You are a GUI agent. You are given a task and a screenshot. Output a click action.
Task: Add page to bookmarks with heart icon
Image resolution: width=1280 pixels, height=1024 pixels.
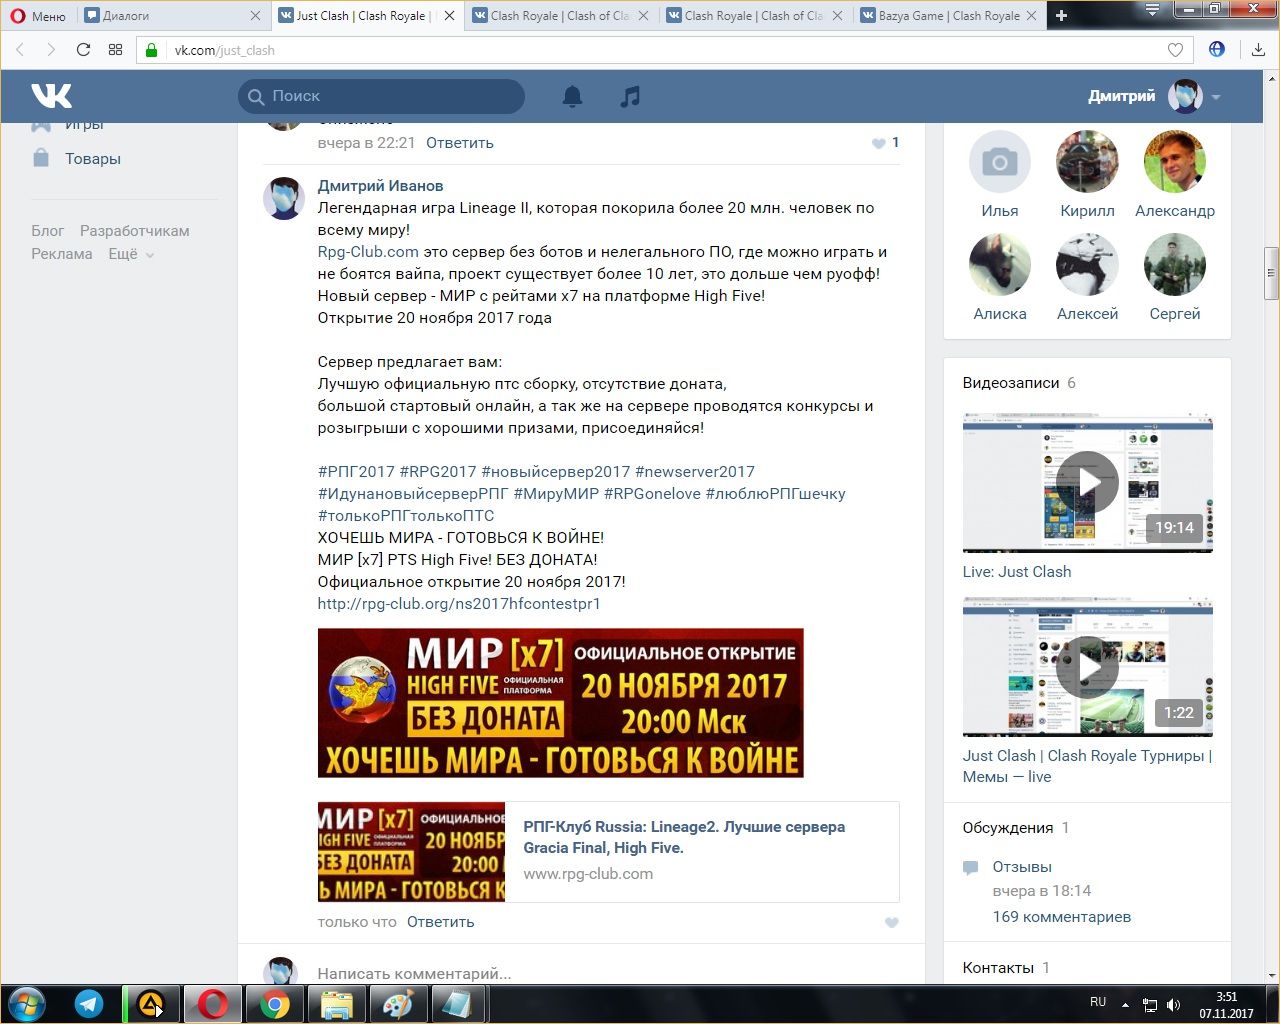point(1175,50)
